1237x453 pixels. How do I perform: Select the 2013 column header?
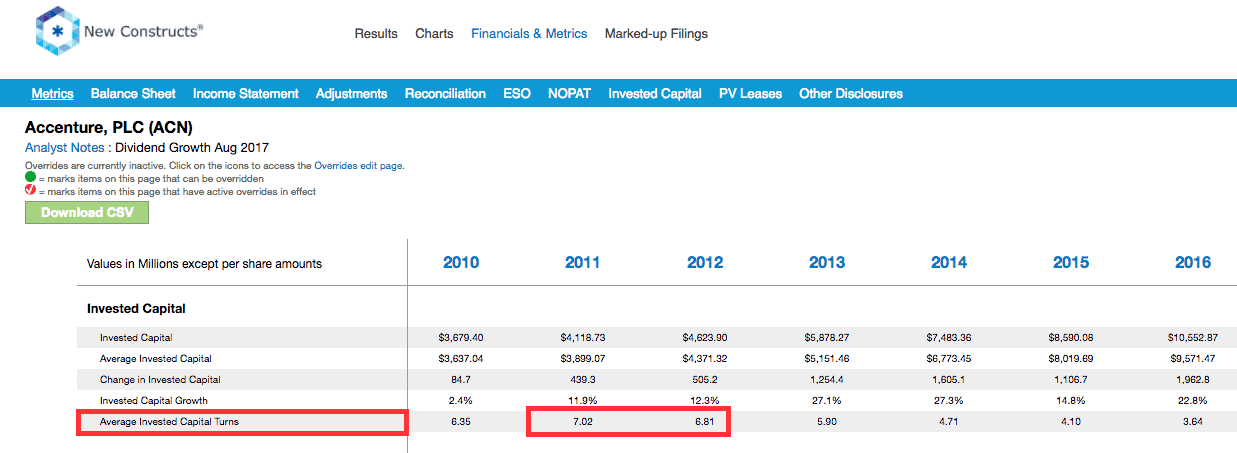[827, 263]
